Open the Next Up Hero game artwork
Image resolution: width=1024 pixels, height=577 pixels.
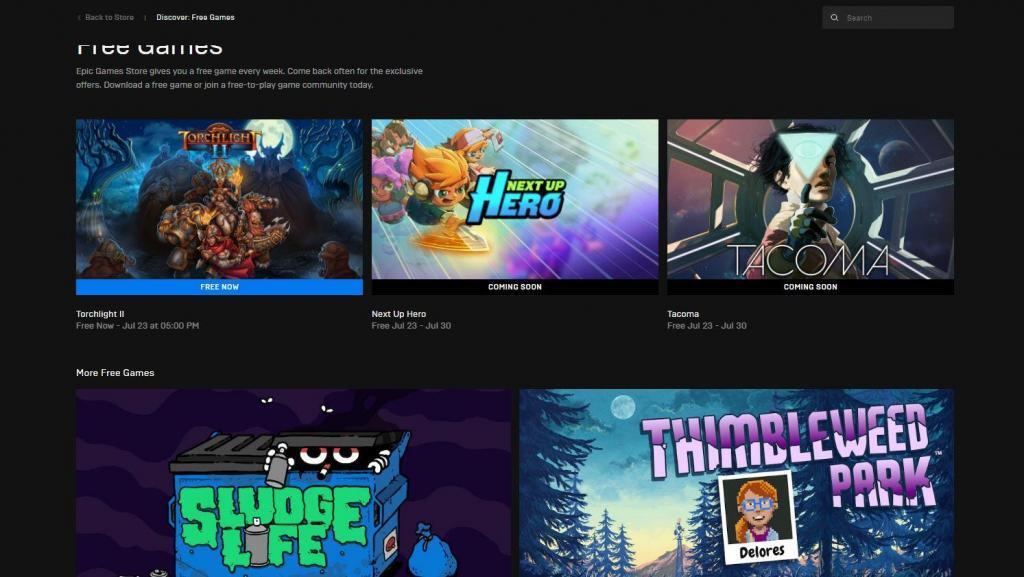pyautogui.click(x=515, y=199)
